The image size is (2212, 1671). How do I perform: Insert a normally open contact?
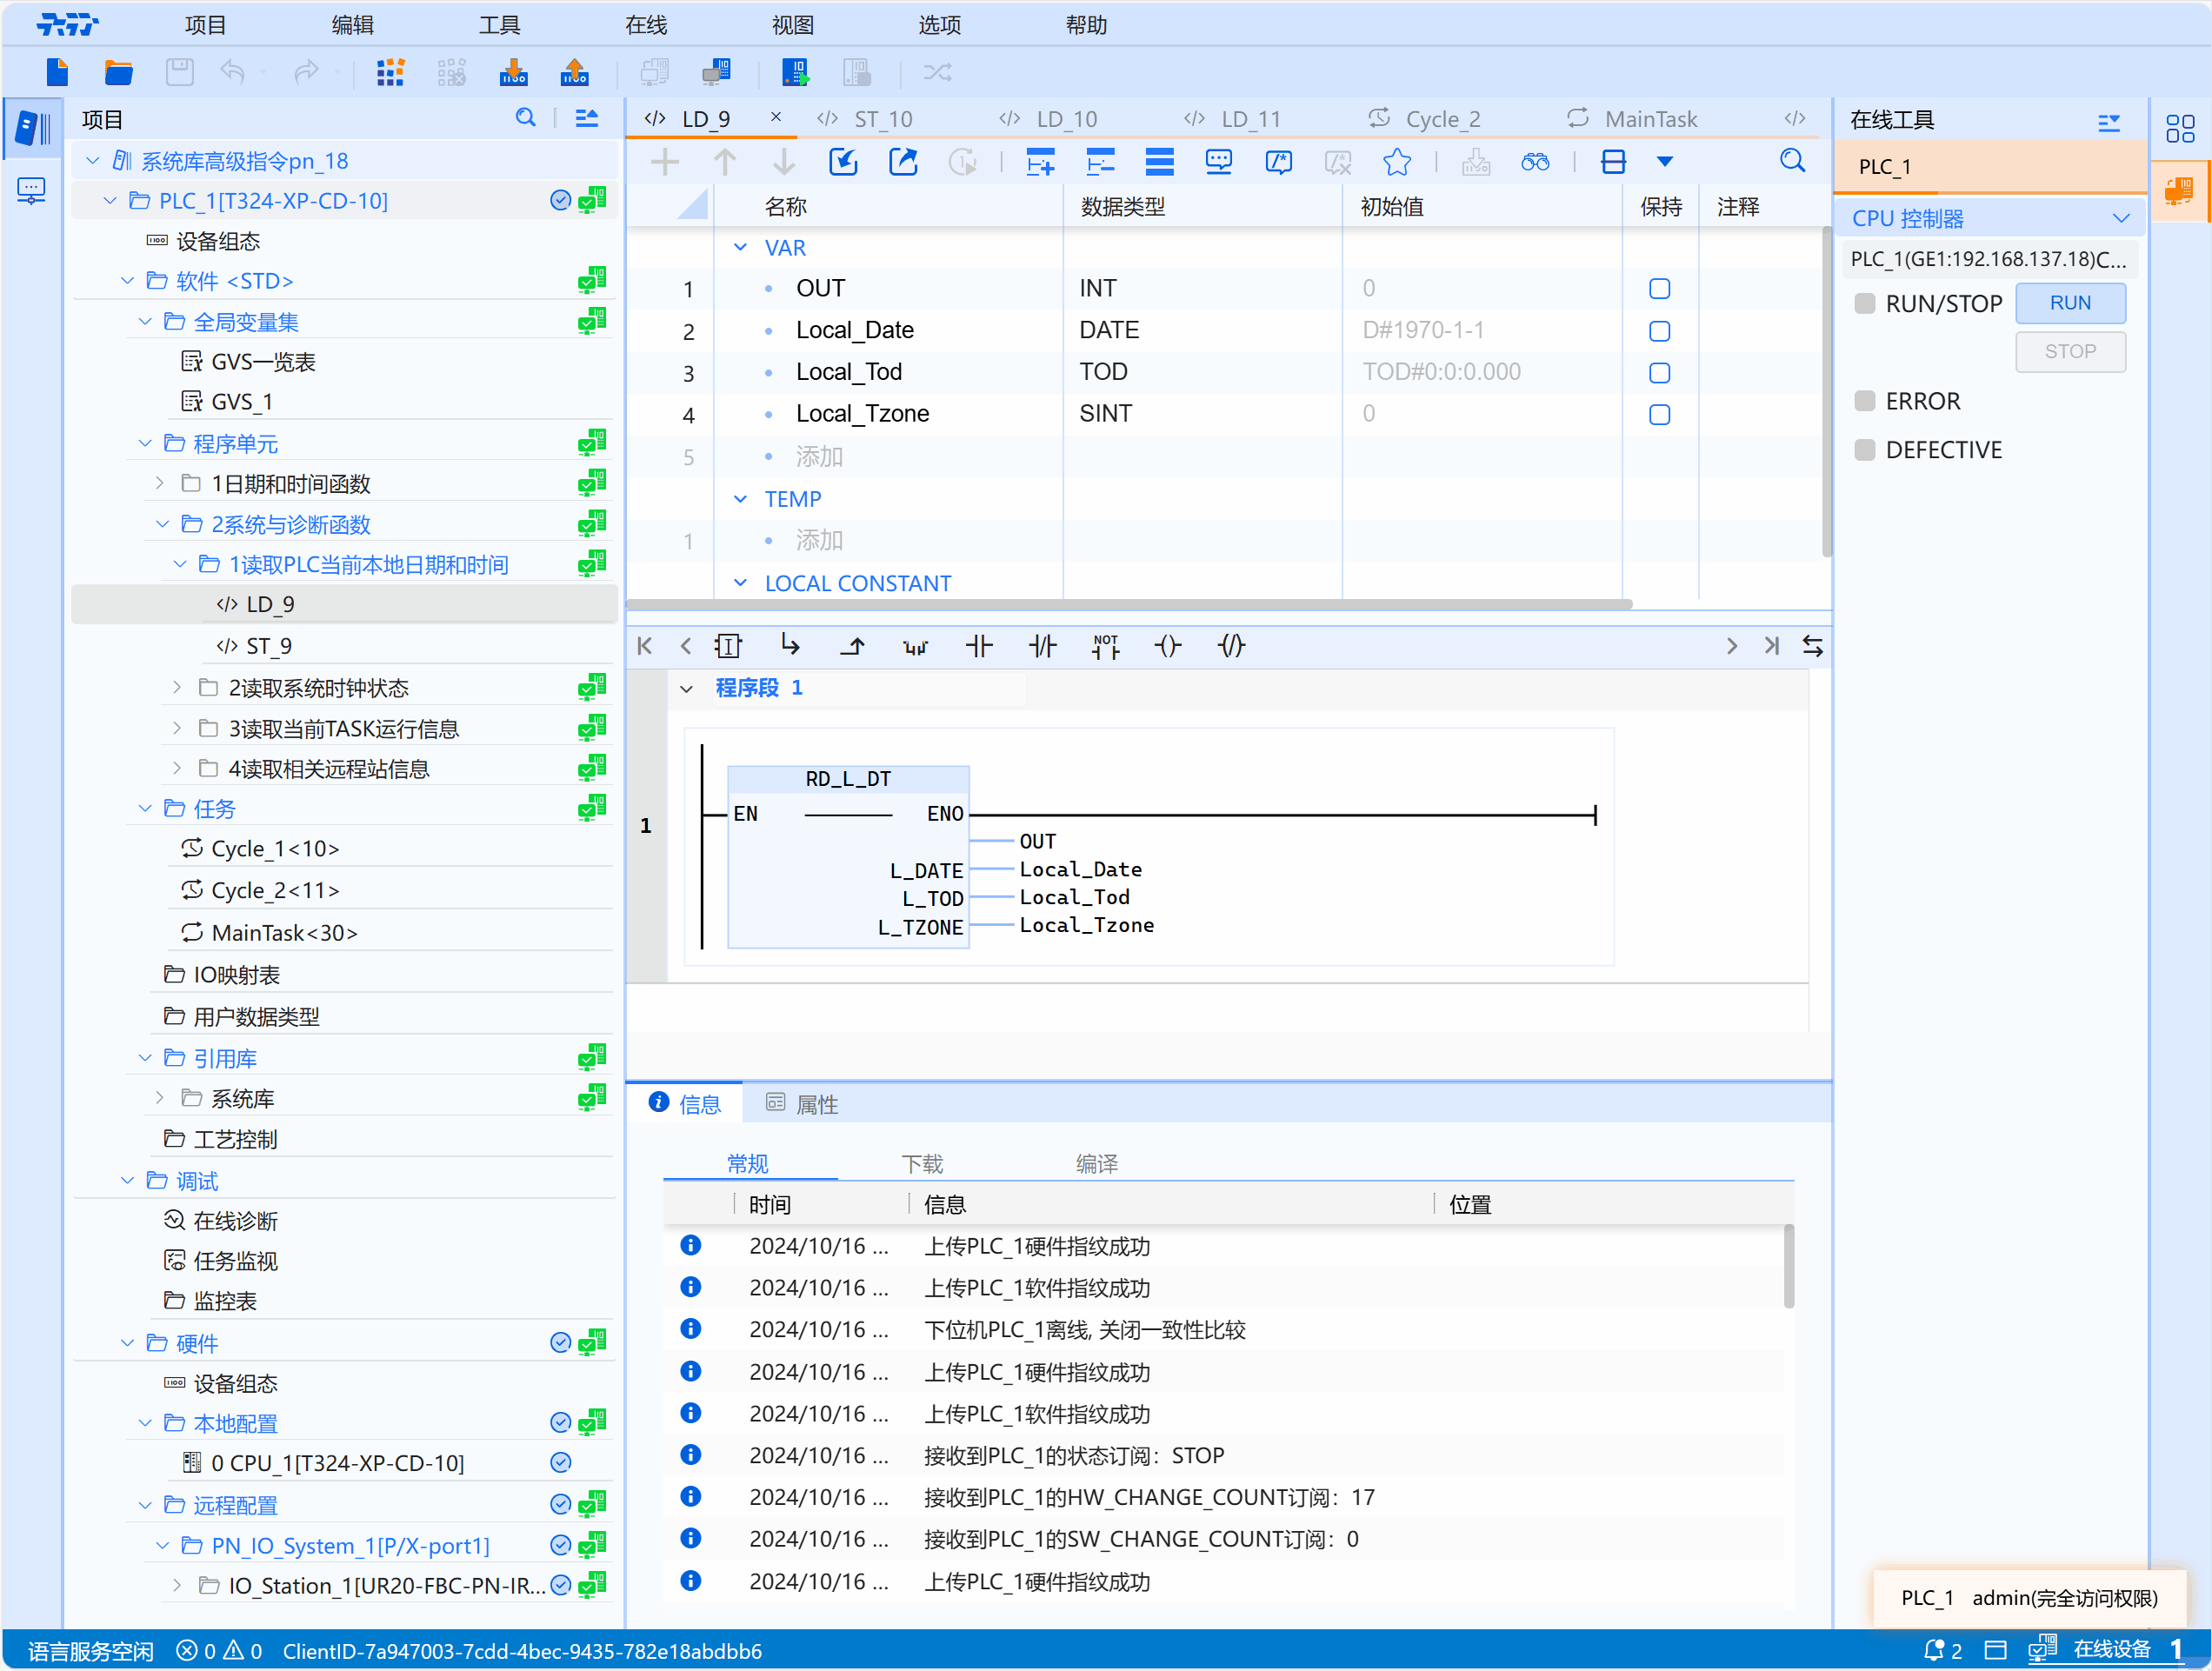click(979, 647)
